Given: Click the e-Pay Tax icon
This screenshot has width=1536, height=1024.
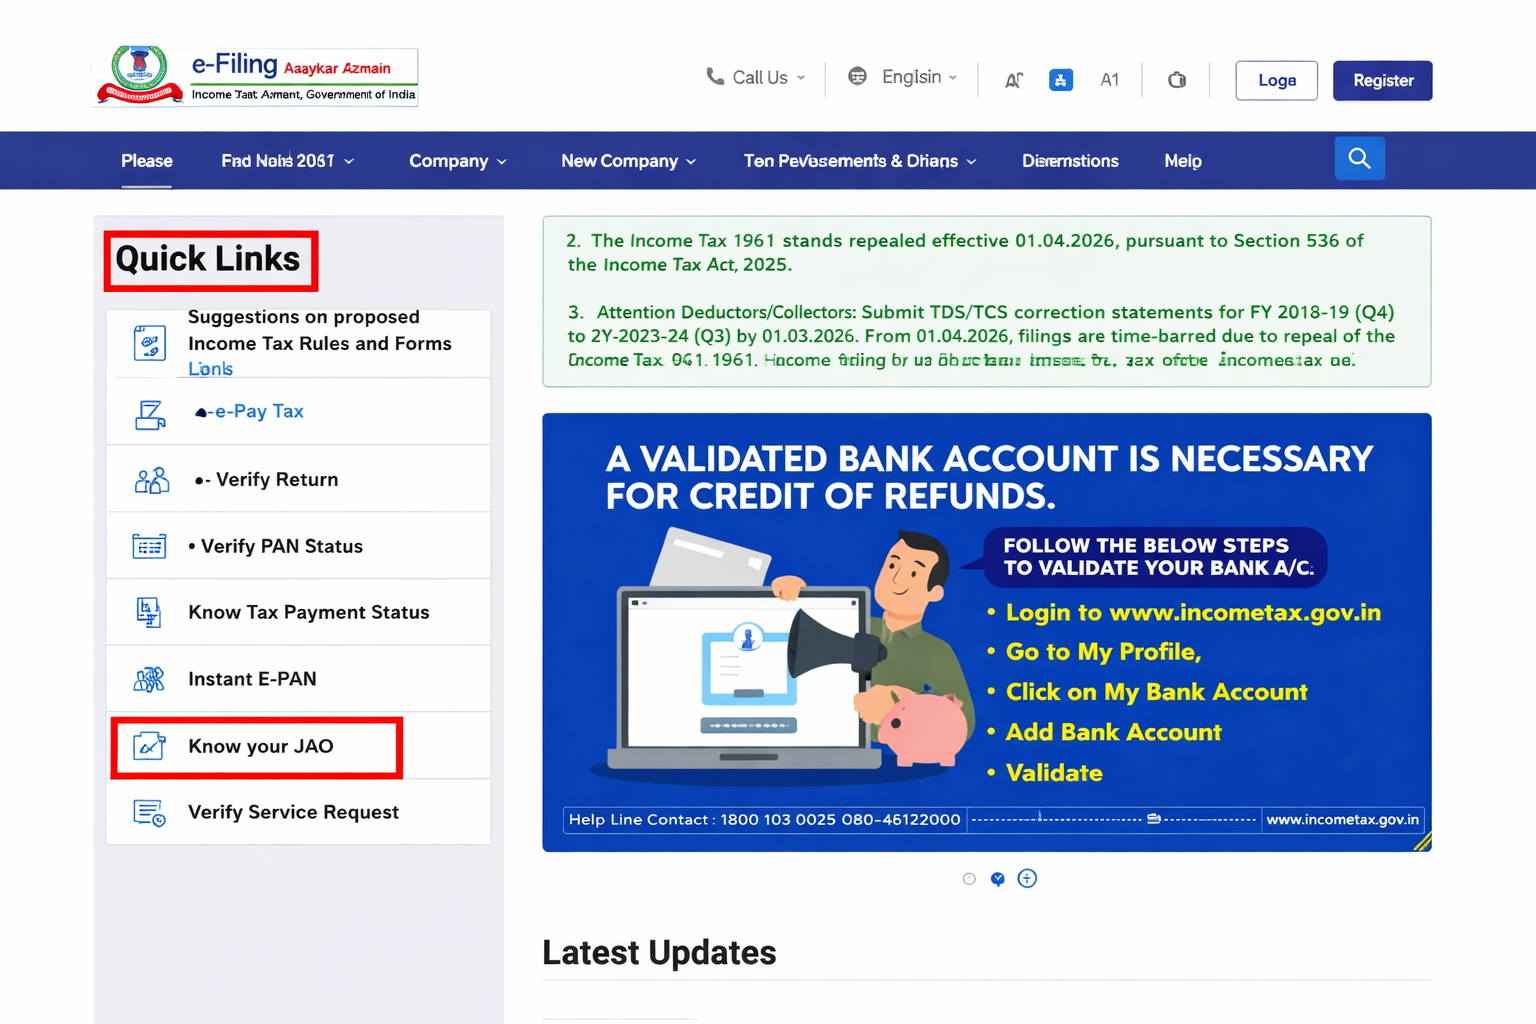Looking at the screenshot, I should tap(150, 413).
